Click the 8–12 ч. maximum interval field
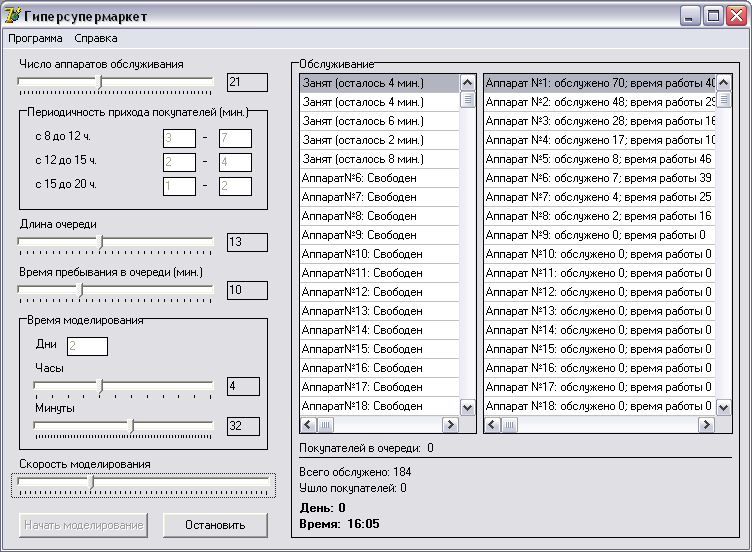 (x=235, y=138)
